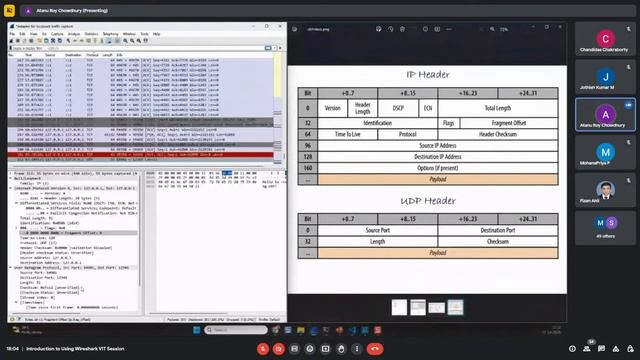
Task: Select the red highlighted packet row
Action: 140,155
